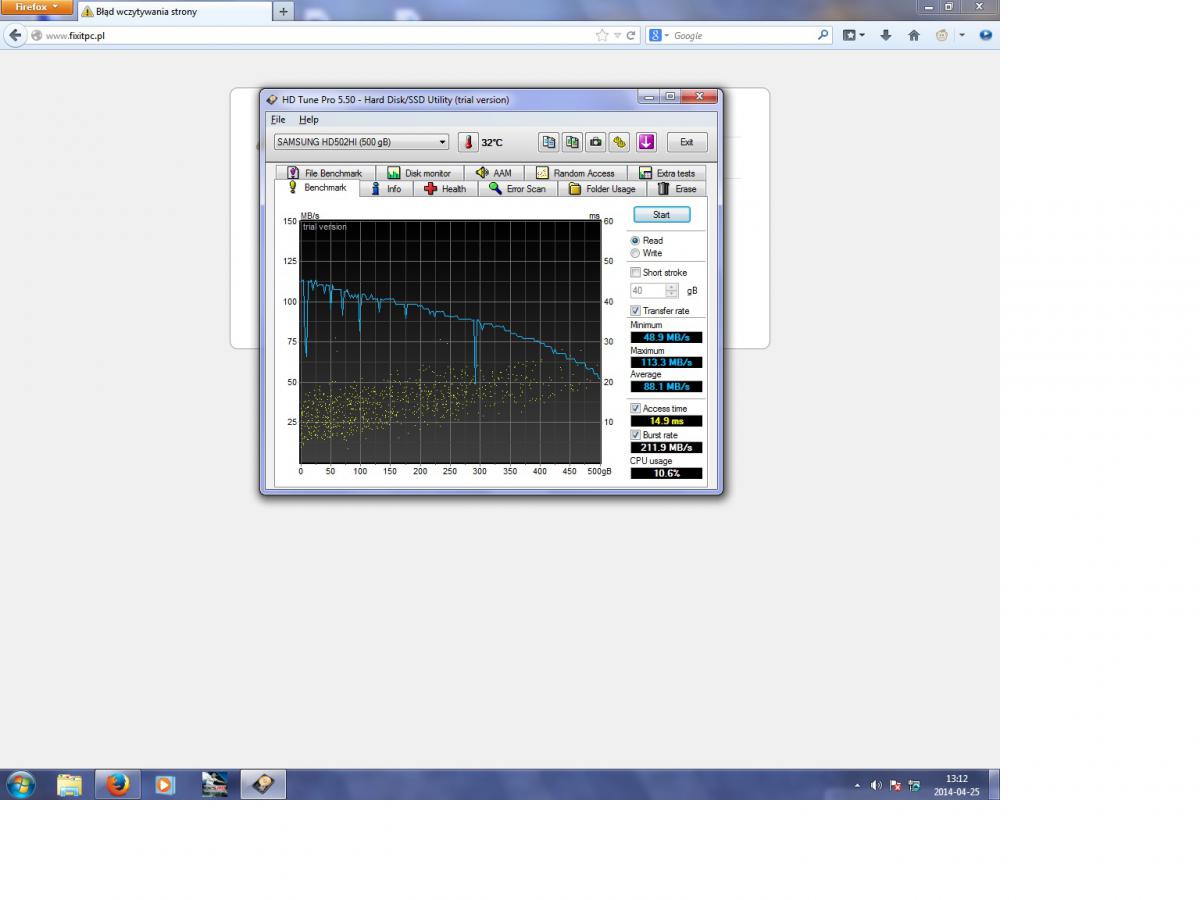Click the Greasemonkey monkey icon
This screenshot has width=1200, height=900.
pos(942,35)
